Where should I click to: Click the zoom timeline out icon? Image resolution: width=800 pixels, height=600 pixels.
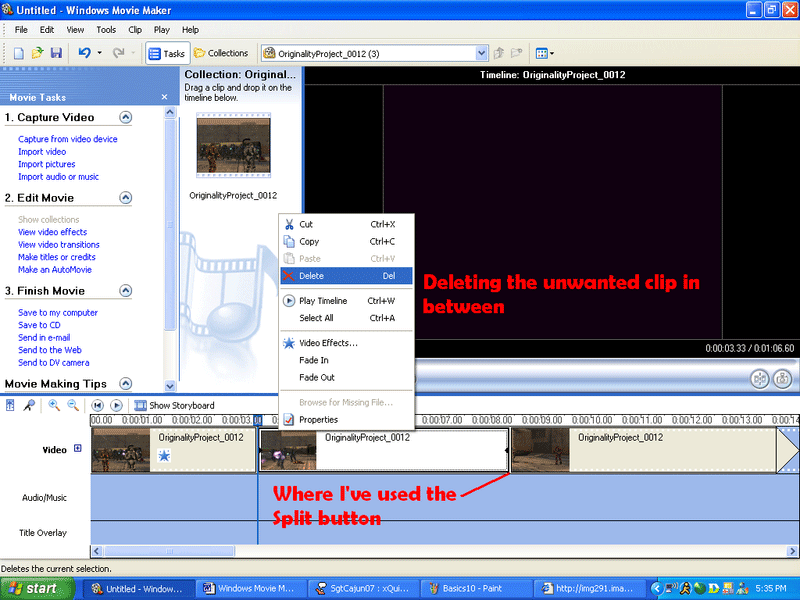pyautogui.click(x=73, y=405)
